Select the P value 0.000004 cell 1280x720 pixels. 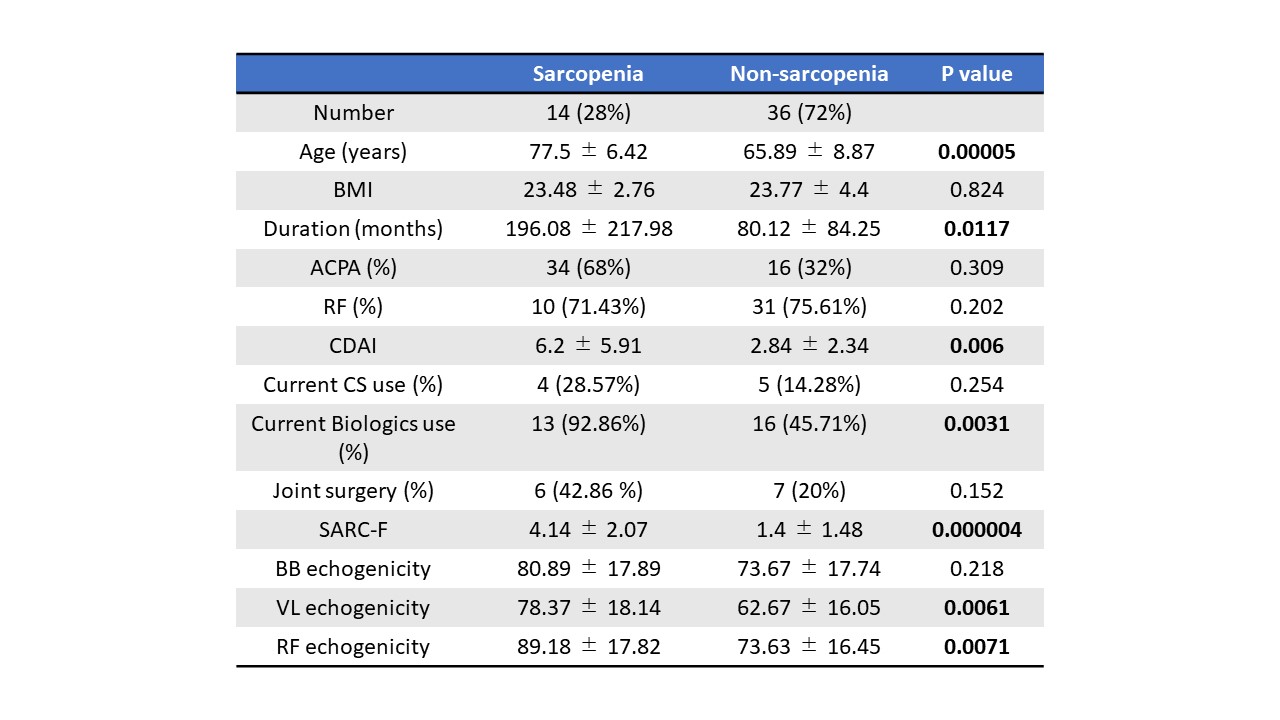click(x=976, y=530)
